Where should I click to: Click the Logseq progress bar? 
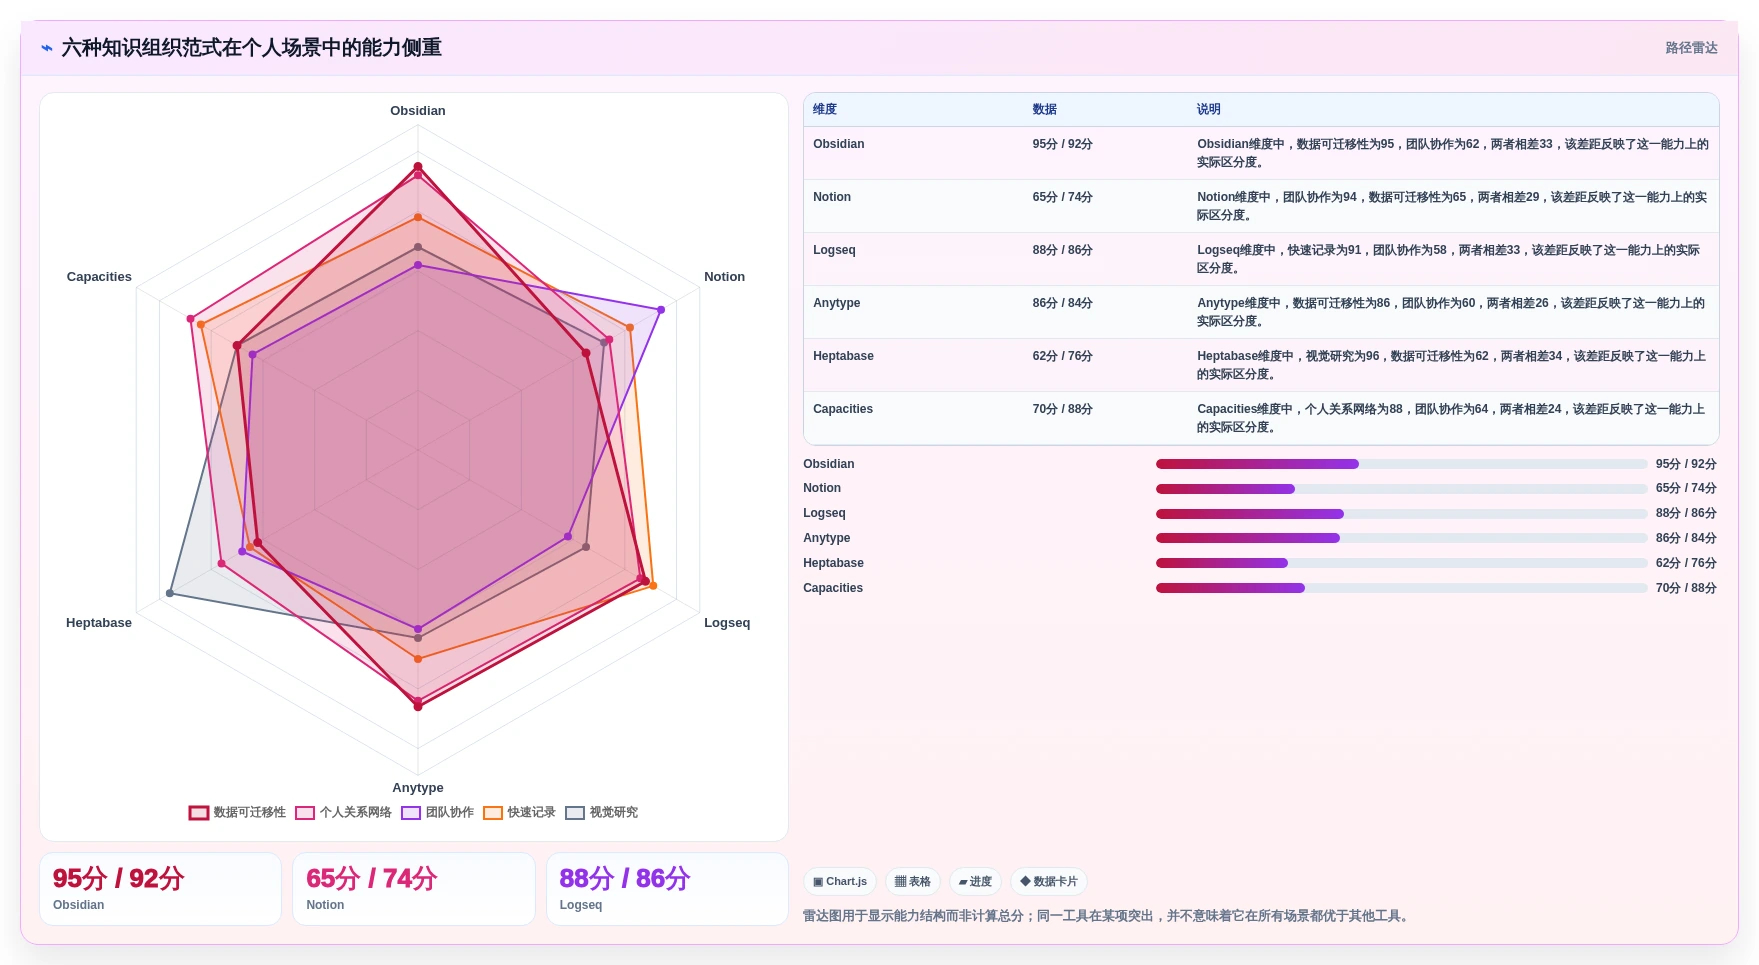coord(1401,514)
